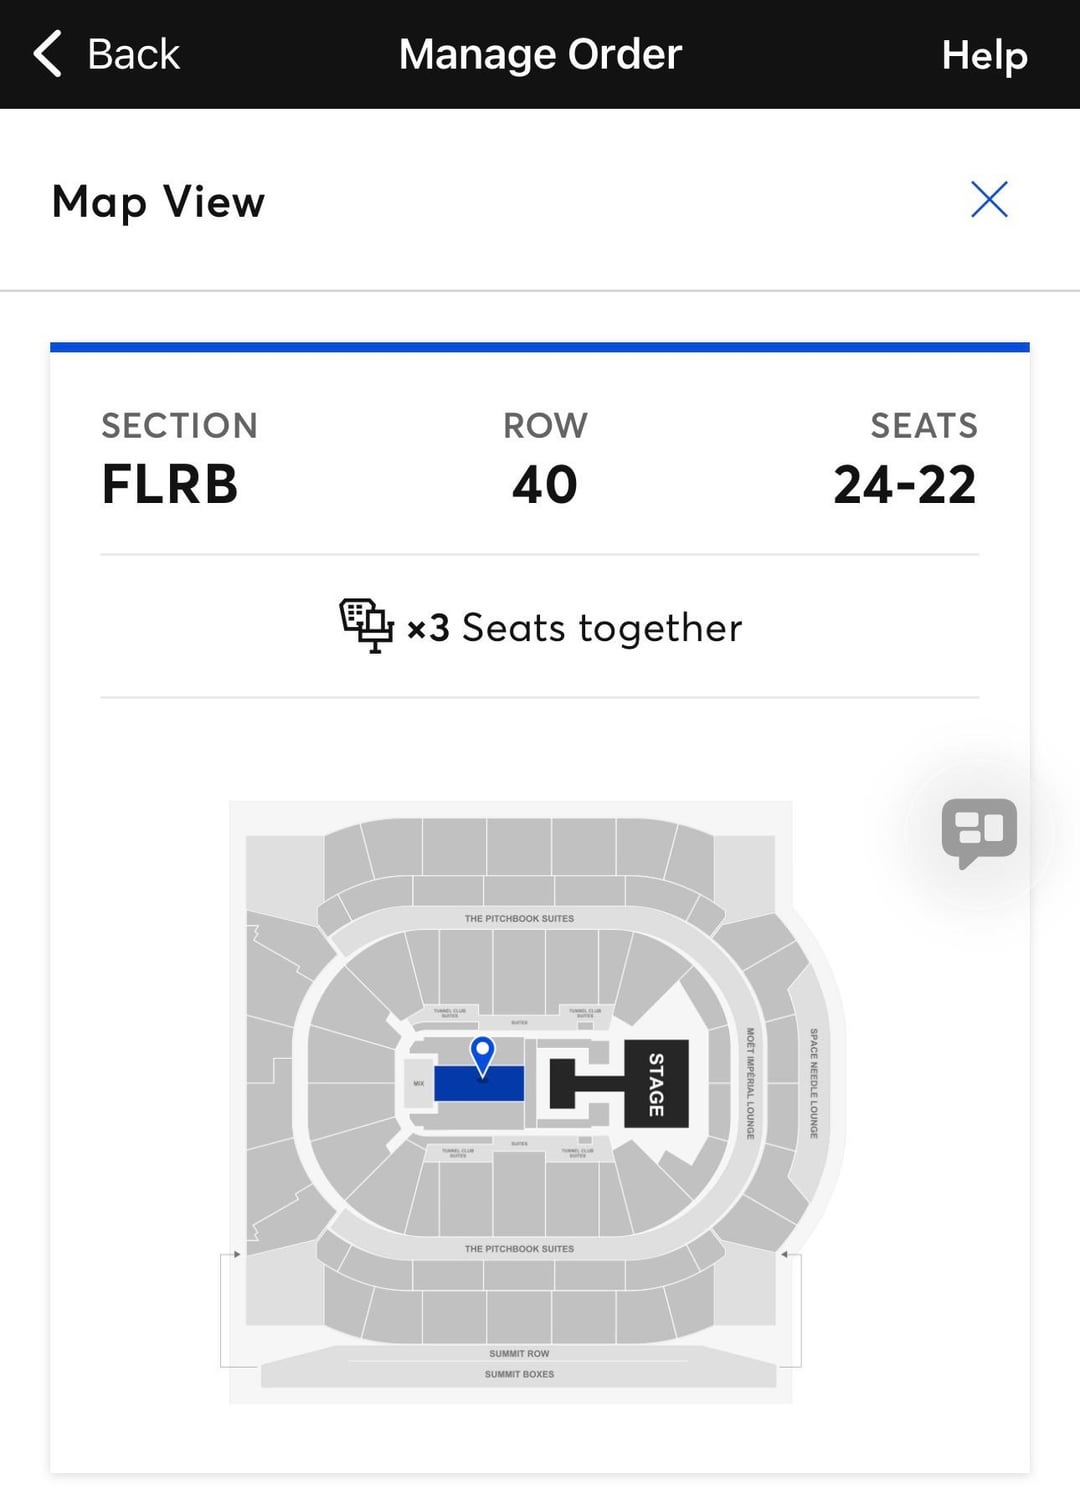Tap the seats 24-22 value

click(x=904, y=485)
